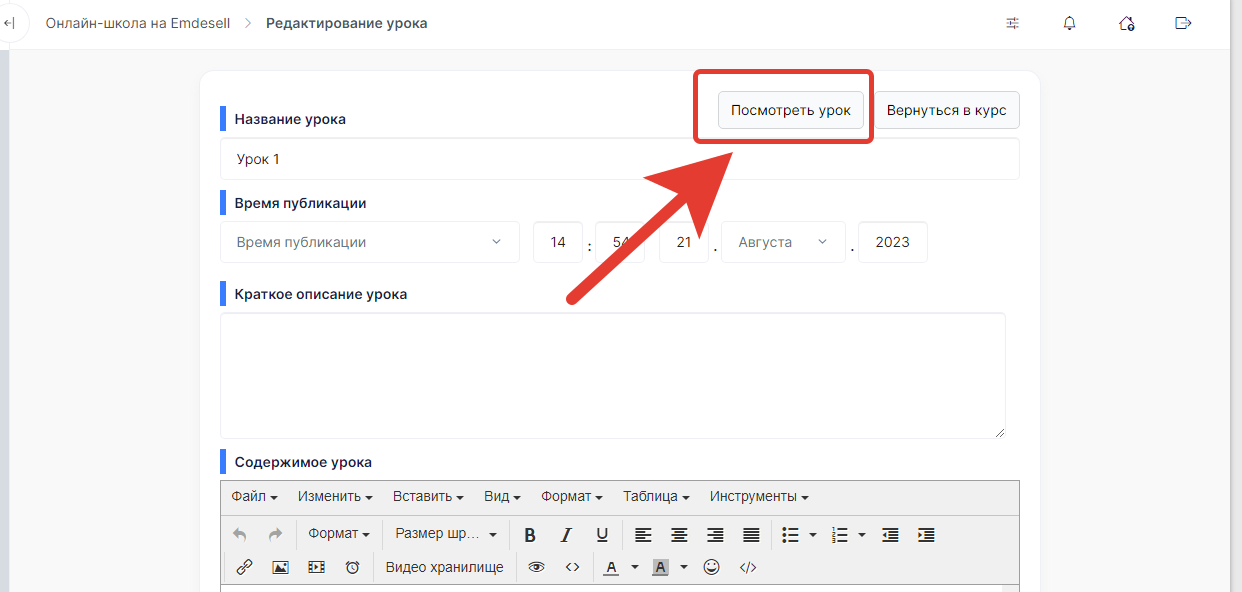This screenshot has width=1242, height=592.
Task: Click the lesson name field with Урок 1
Action: (x=620, y=159)
